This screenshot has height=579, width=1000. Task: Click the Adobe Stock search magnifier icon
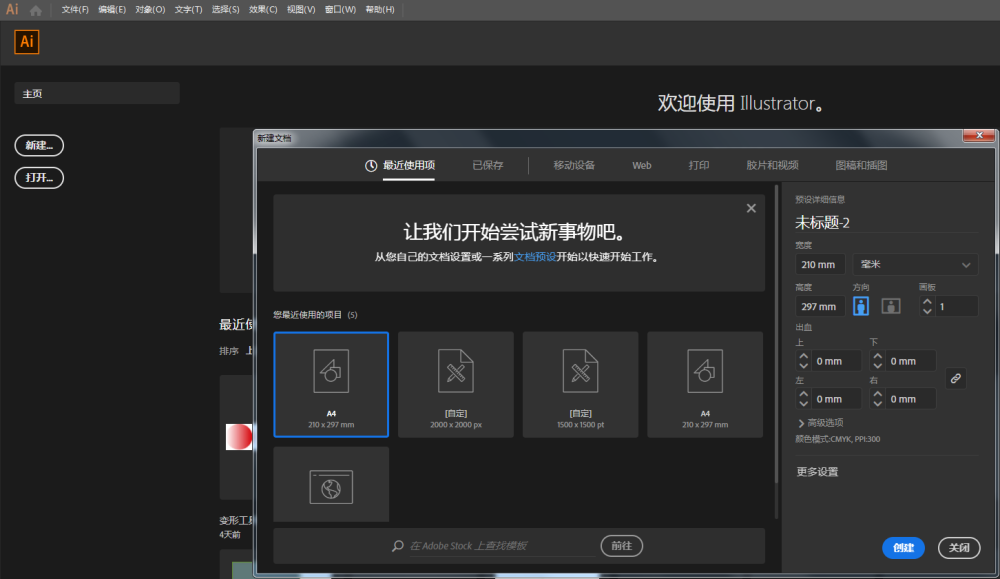(397, 546)
